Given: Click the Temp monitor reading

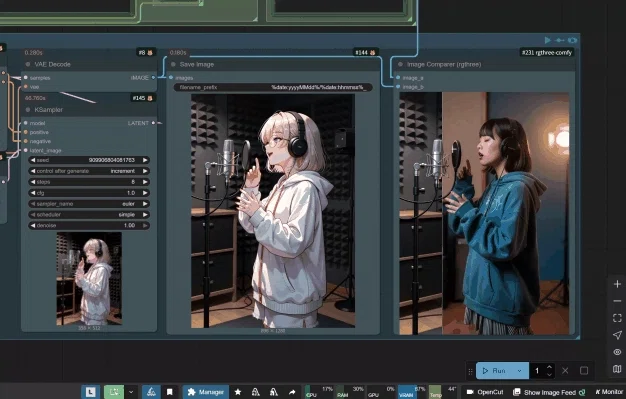Looking at the screenshot, I should pyautogui.click(x=443, y=392).
